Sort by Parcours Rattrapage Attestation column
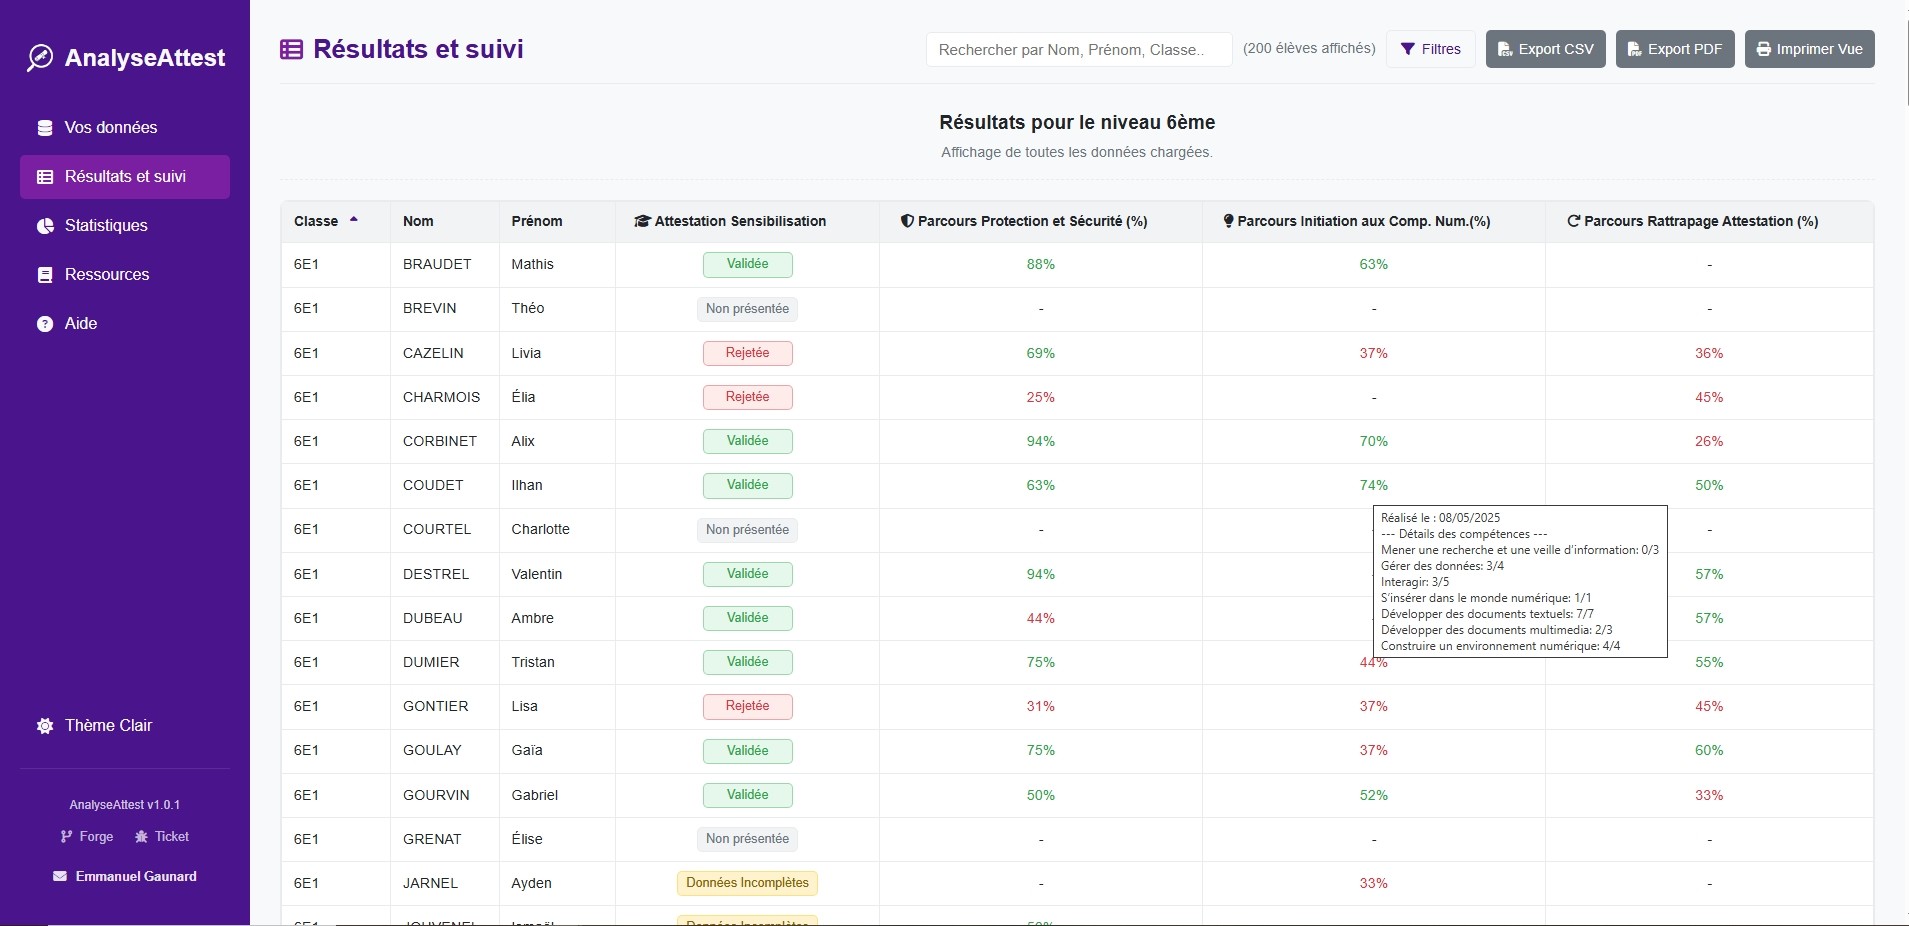1909x926 pixels. (x=1692, y=221)
